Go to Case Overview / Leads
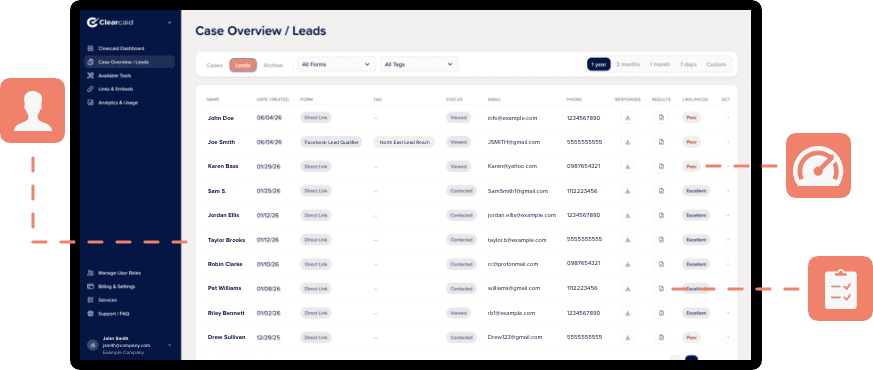Image resolution: width=873 pixels, height=370 pixels. (129, 62)
